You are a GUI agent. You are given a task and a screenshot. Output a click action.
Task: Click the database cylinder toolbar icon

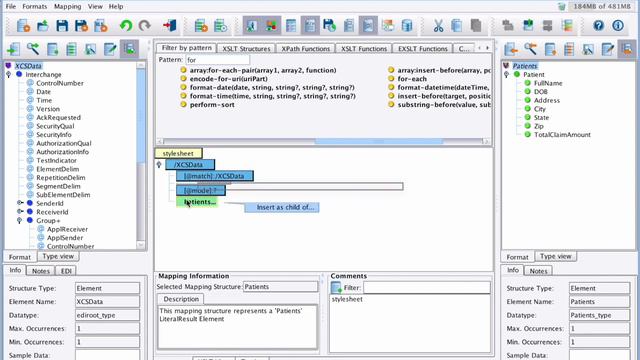407,26
